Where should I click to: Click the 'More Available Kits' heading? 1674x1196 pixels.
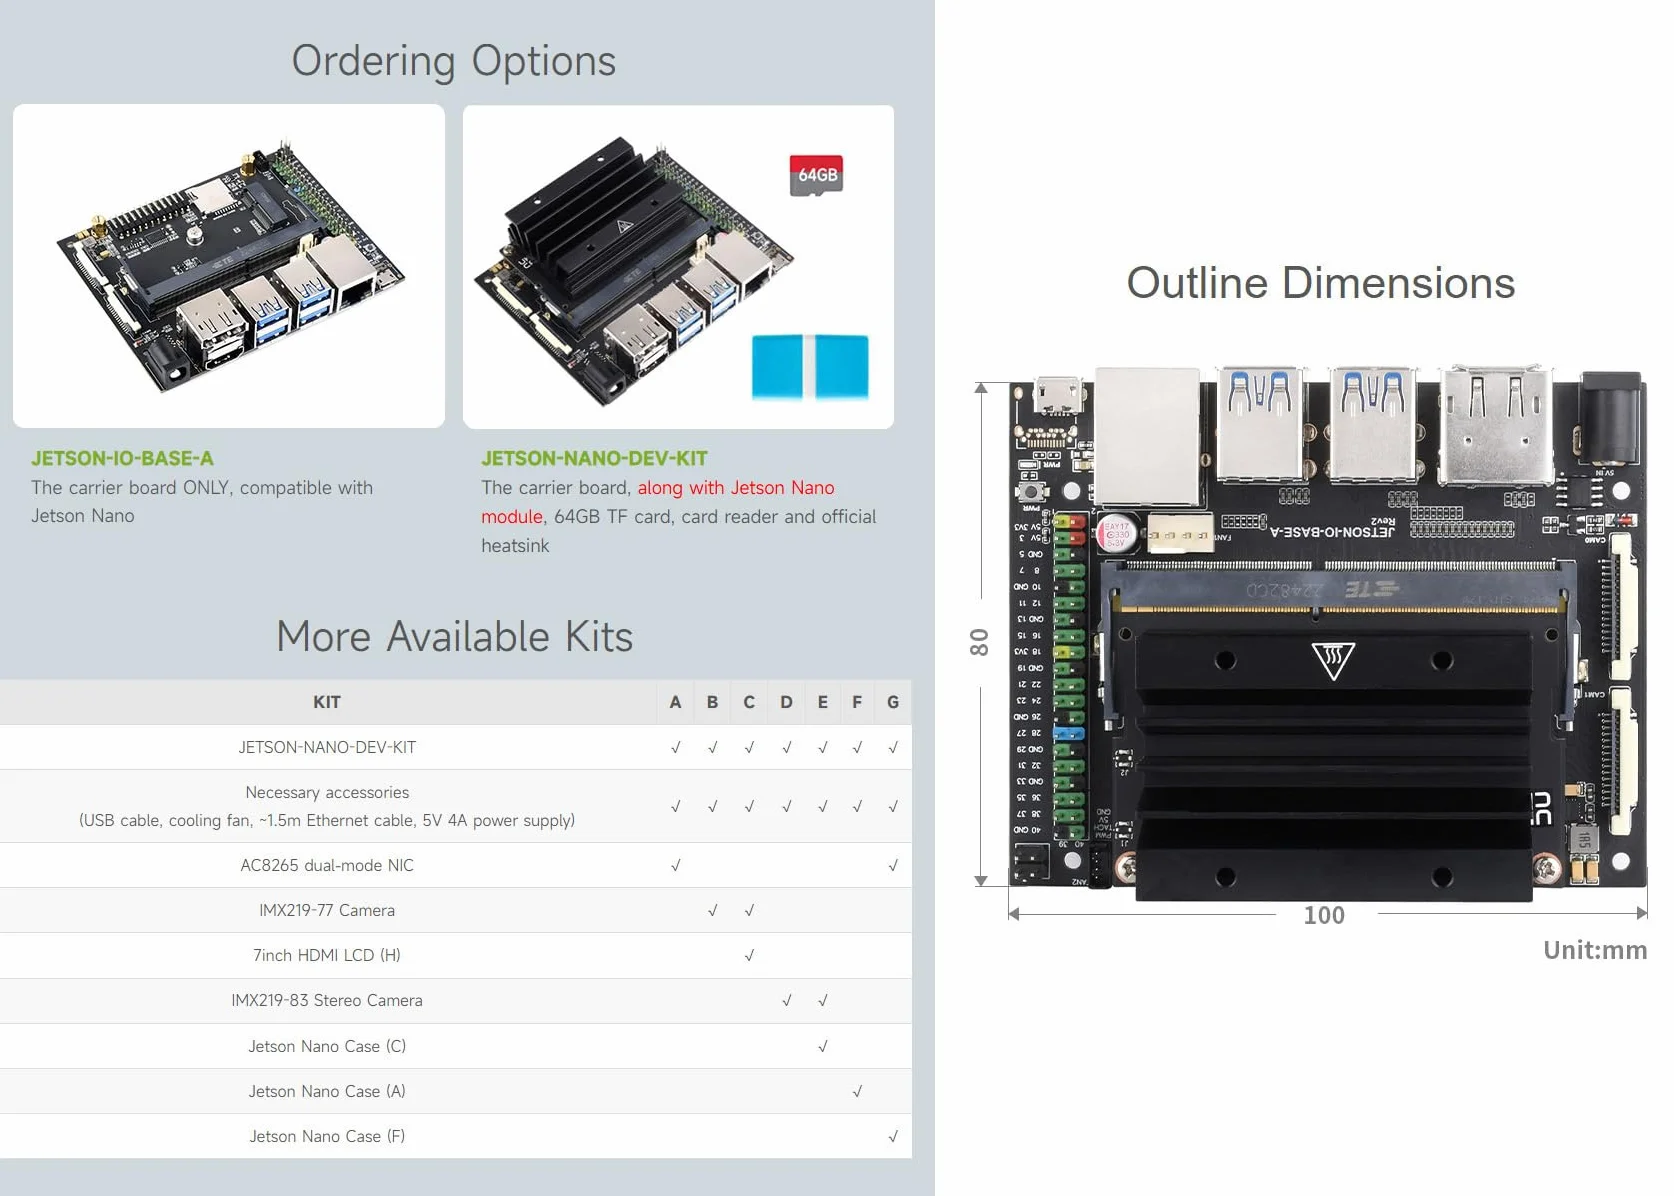(454, 637)
